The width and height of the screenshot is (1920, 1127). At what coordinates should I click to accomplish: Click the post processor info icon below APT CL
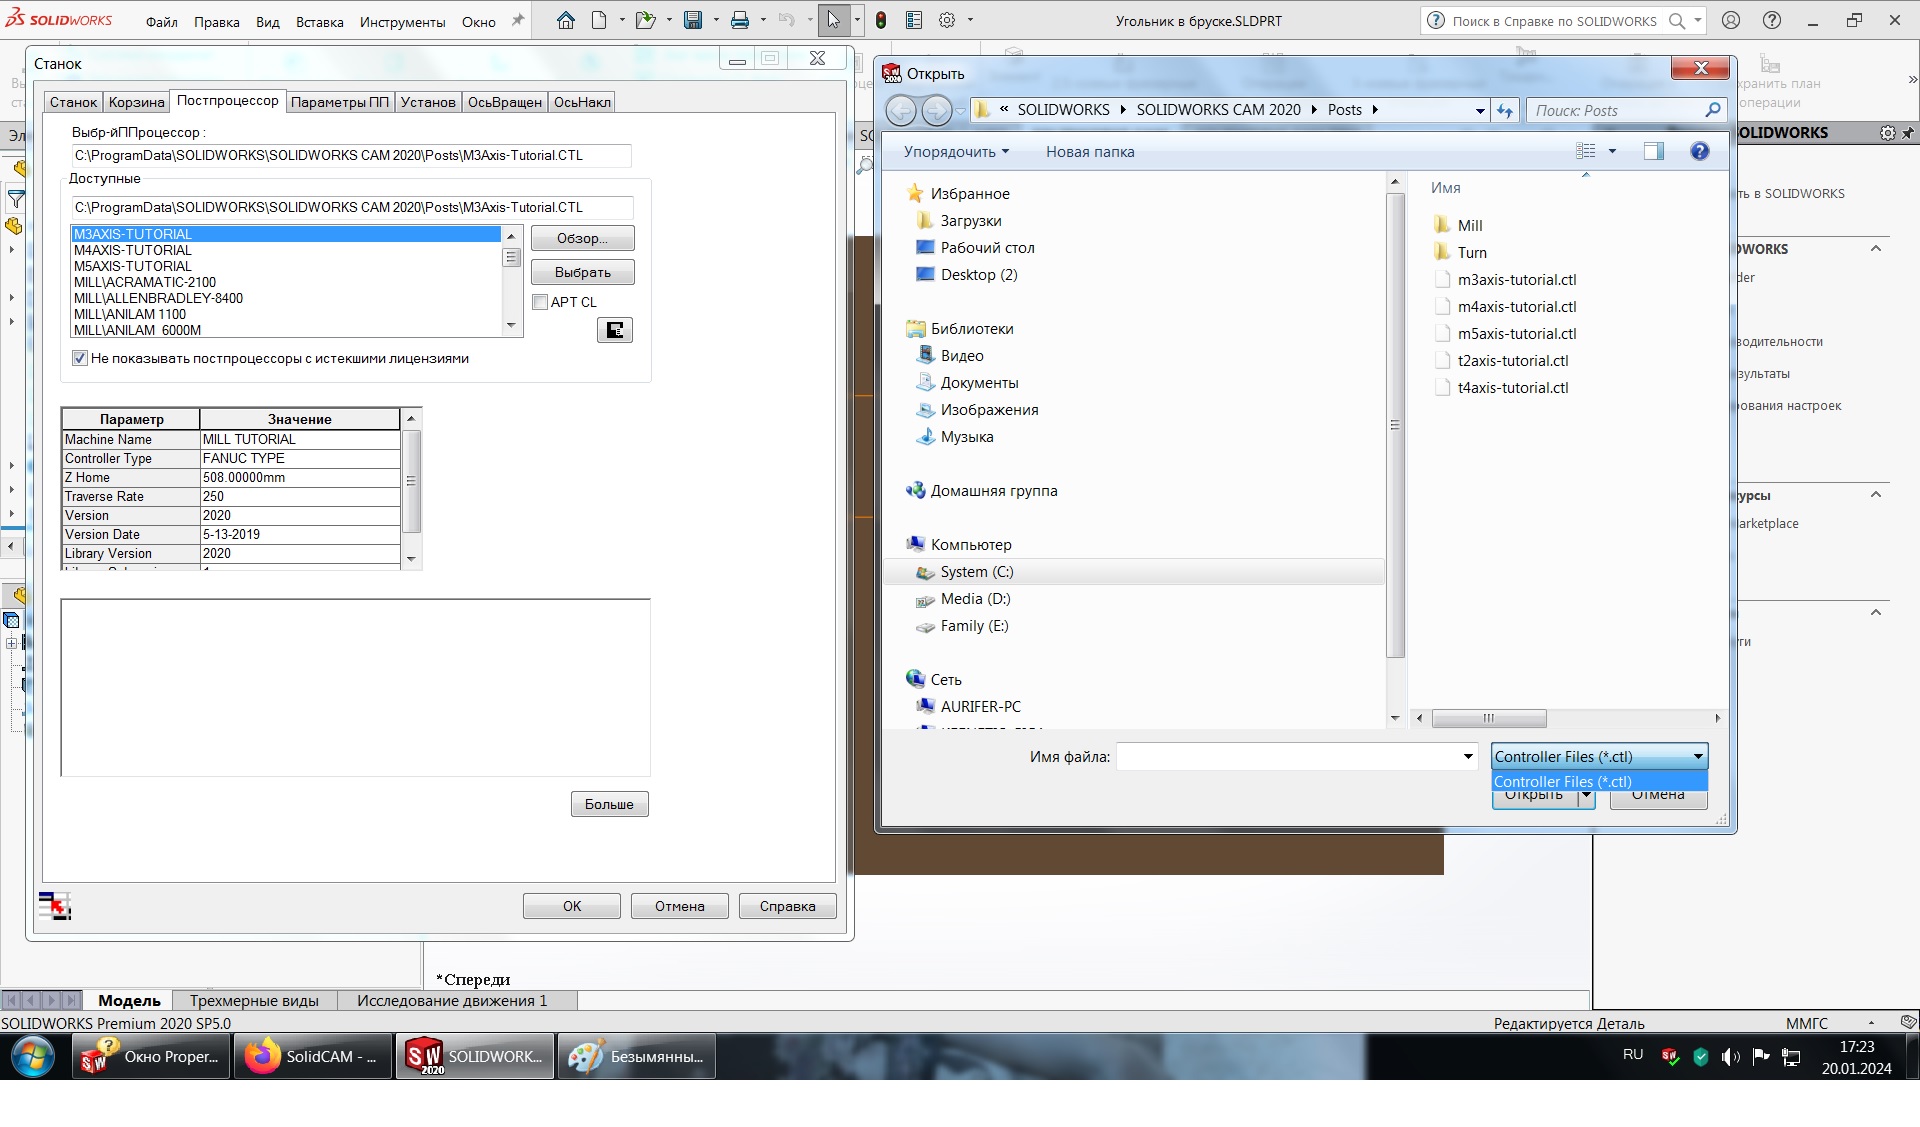coord(615,330)
